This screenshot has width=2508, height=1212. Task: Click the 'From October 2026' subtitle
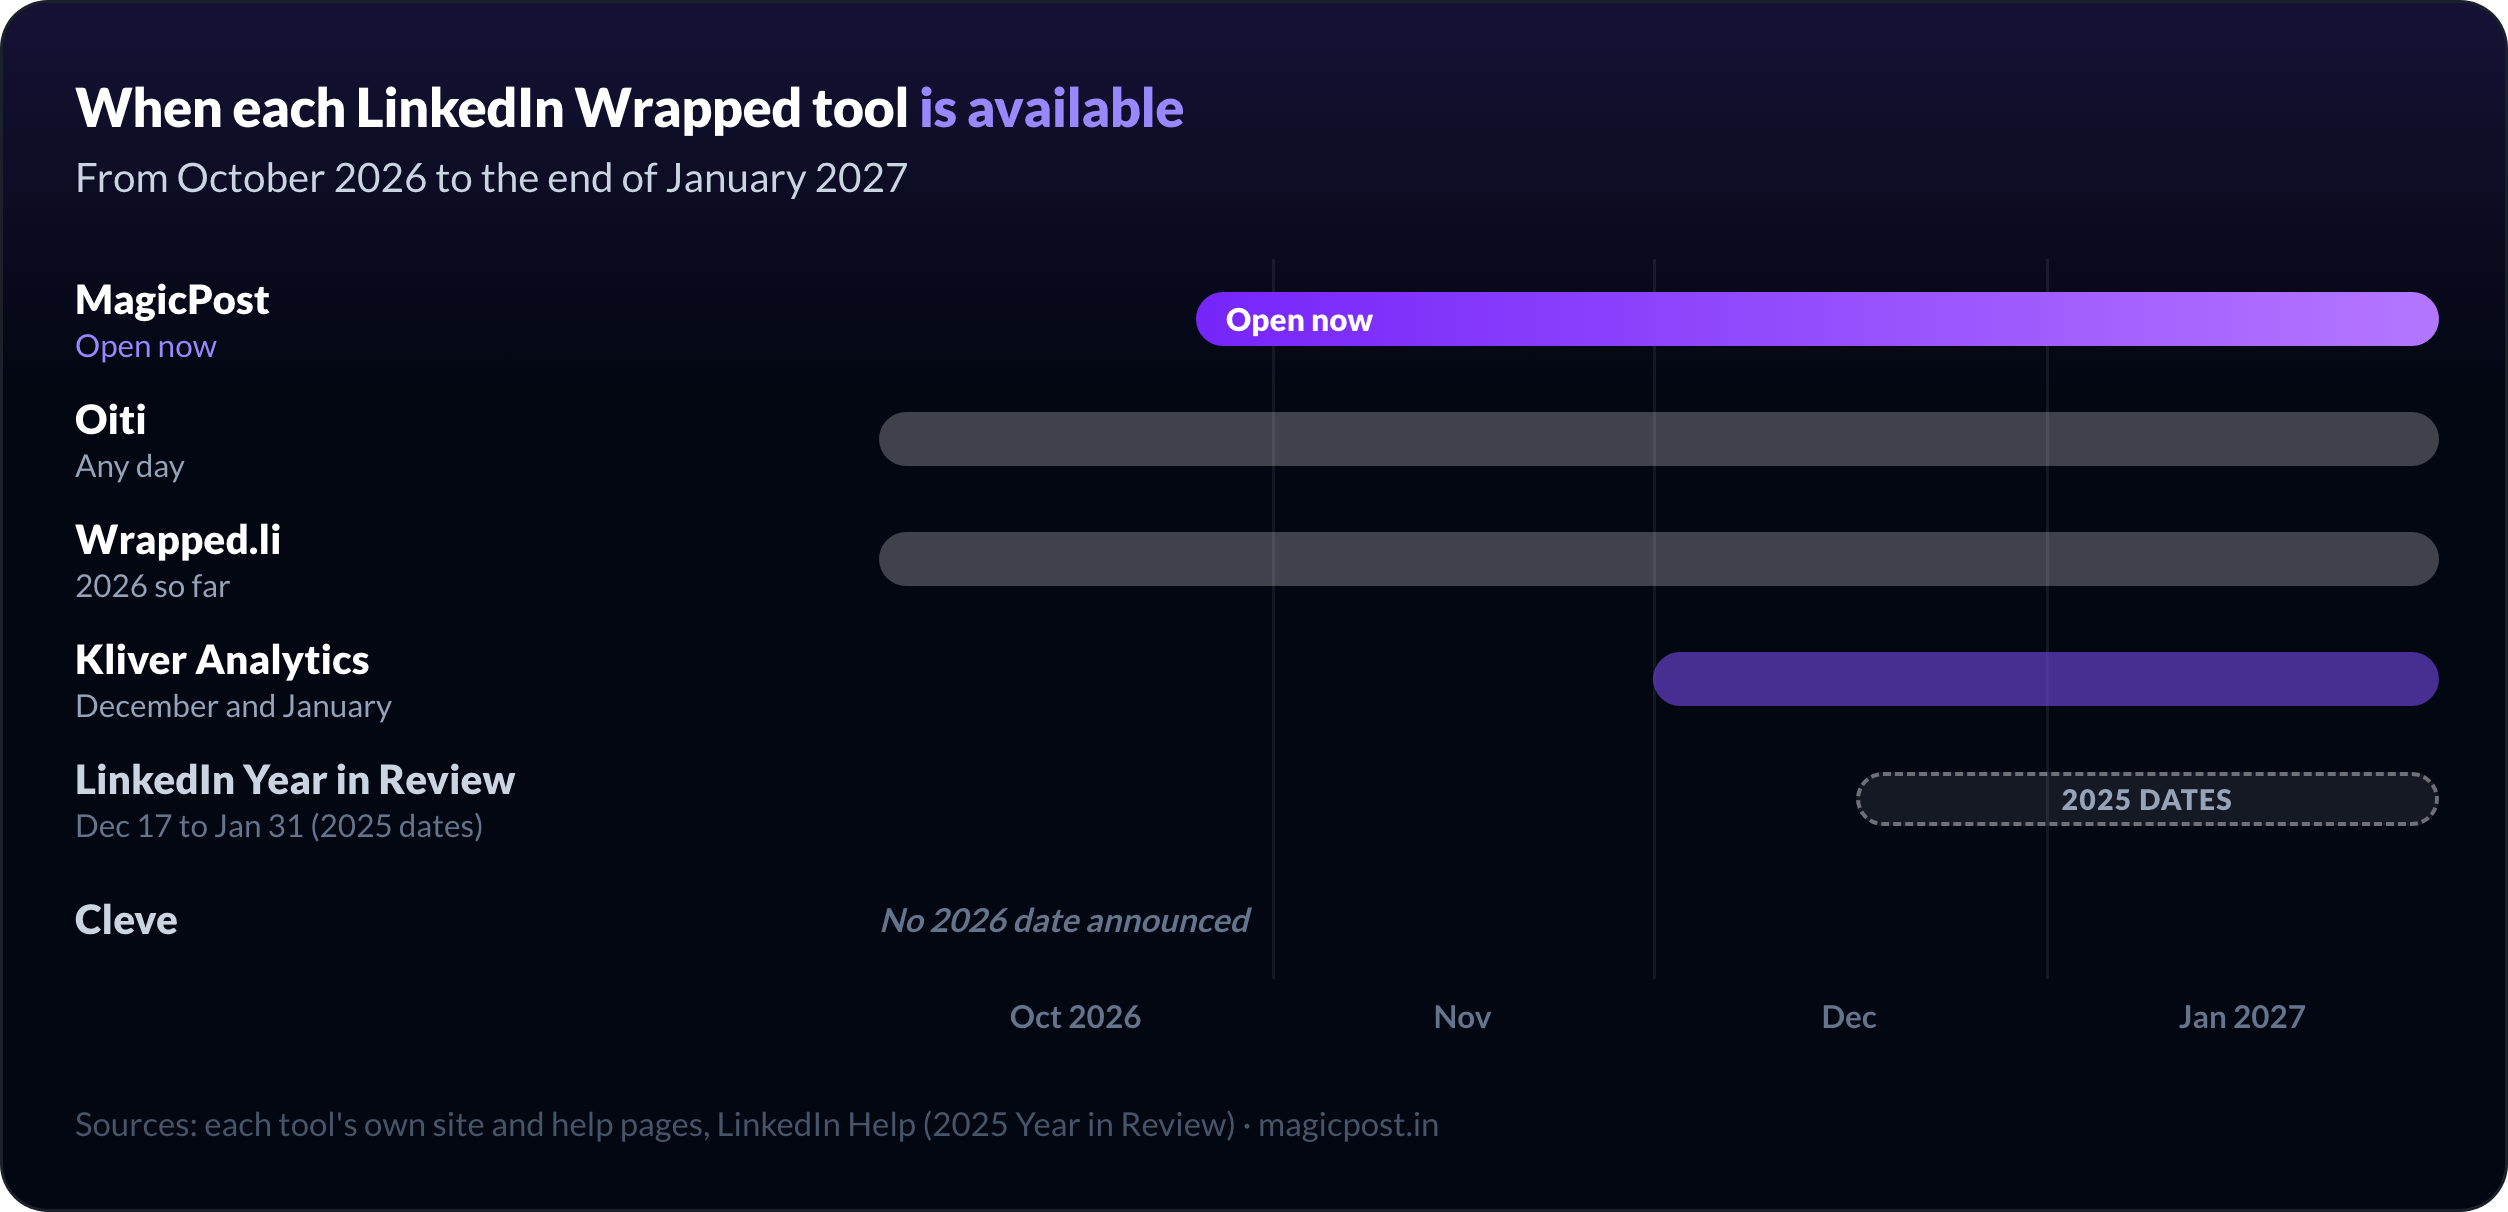491,178
